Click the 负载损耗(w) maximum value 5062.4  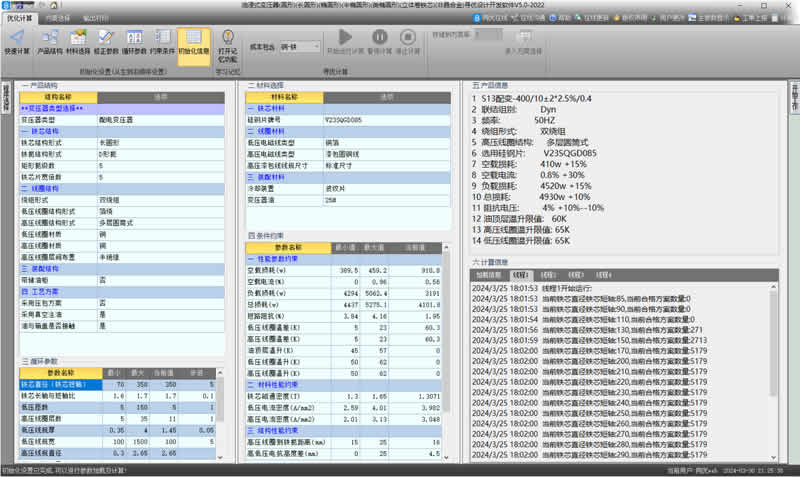point(374,293)
